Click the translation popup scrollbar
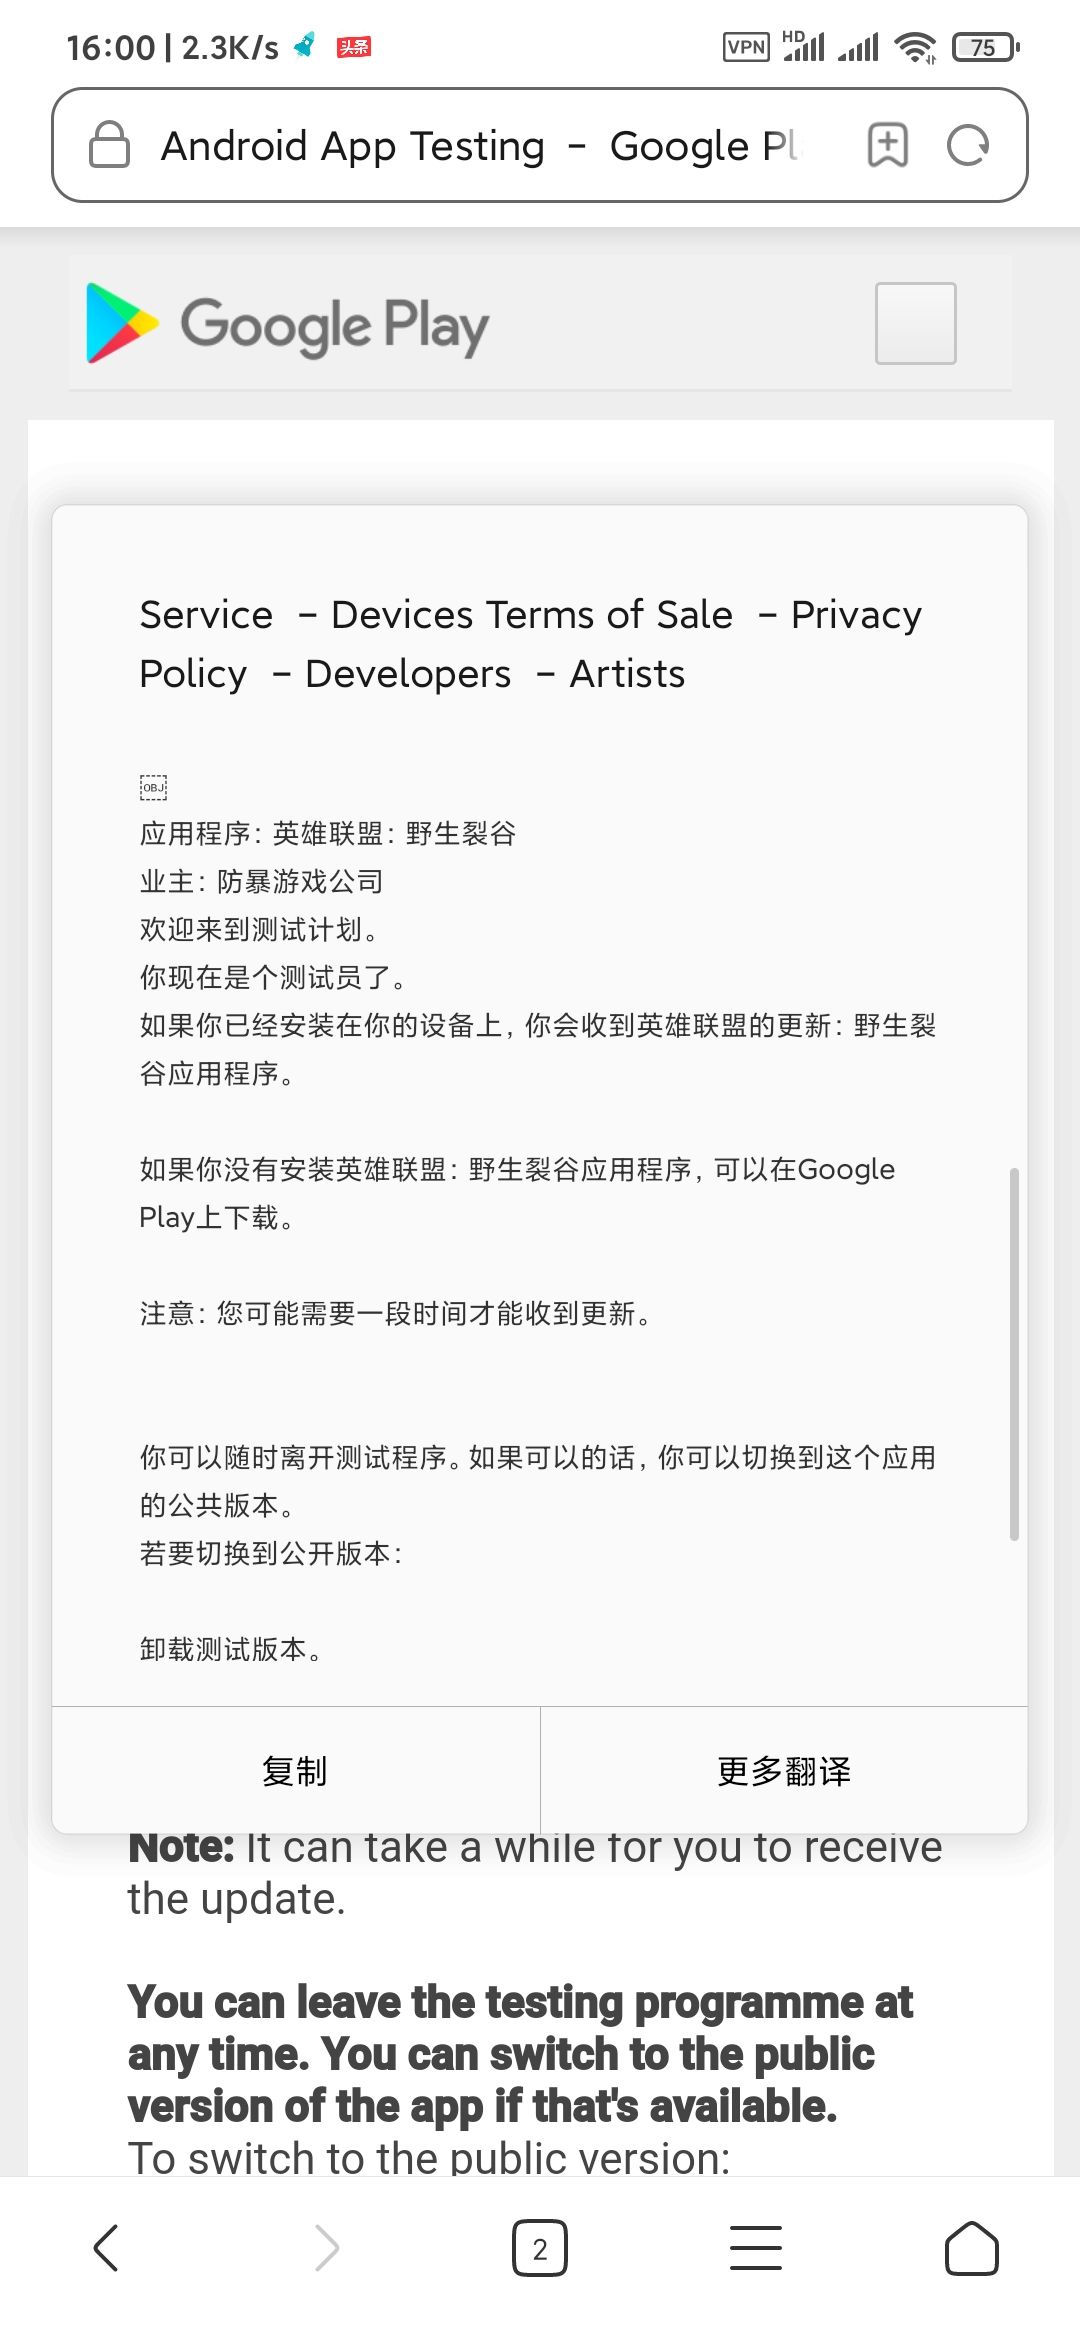Viewport: 1080px width, 2340px height. pos(1014,1353)
